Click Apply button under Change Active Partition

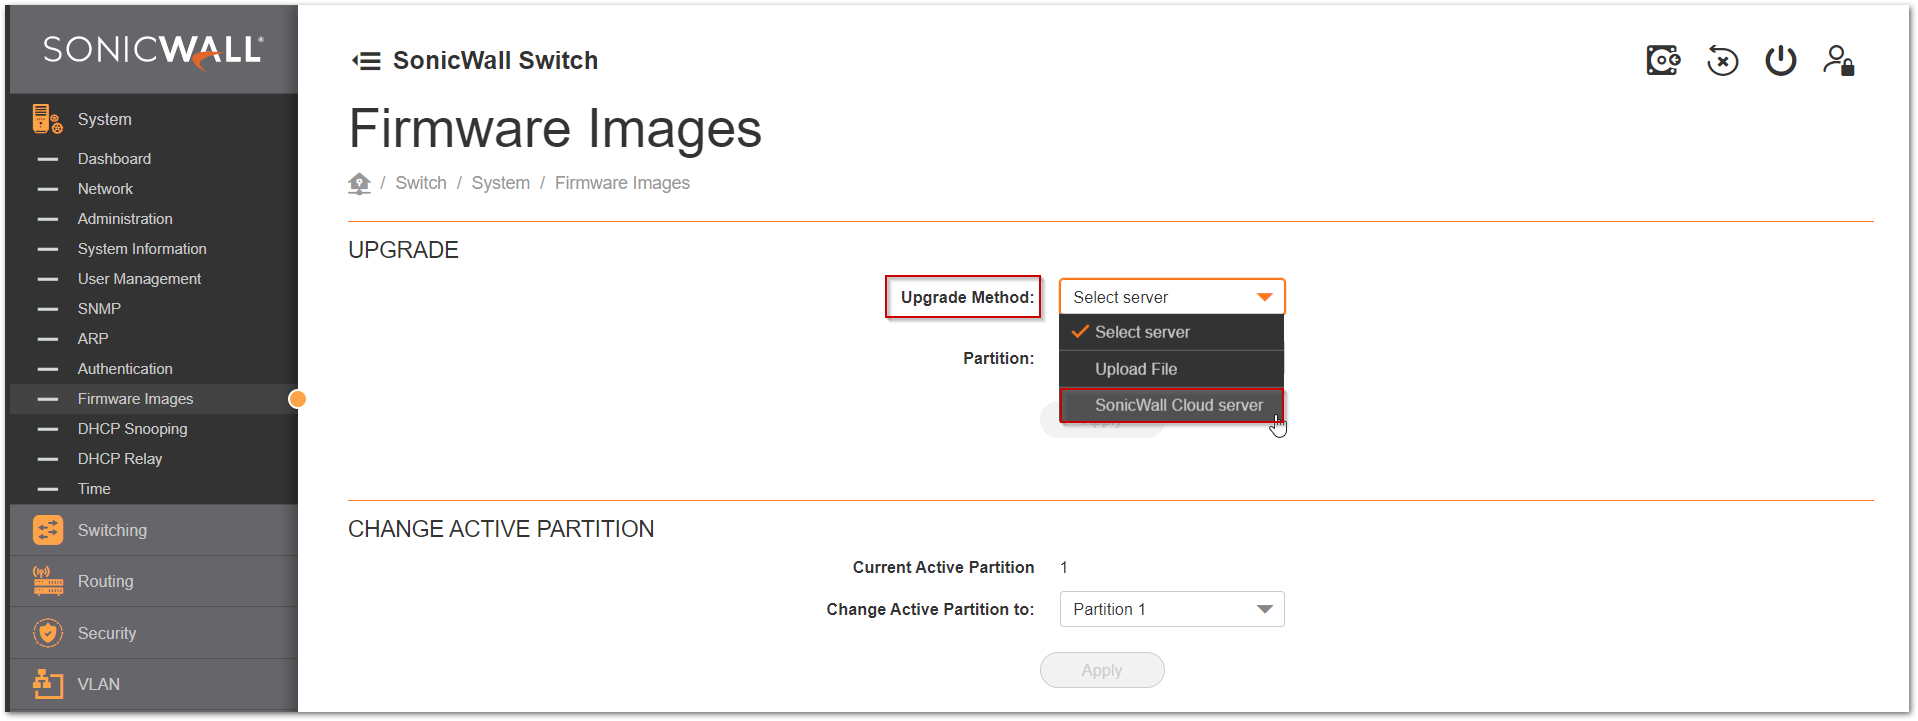pyautogui.click(x=1101, y=670)
